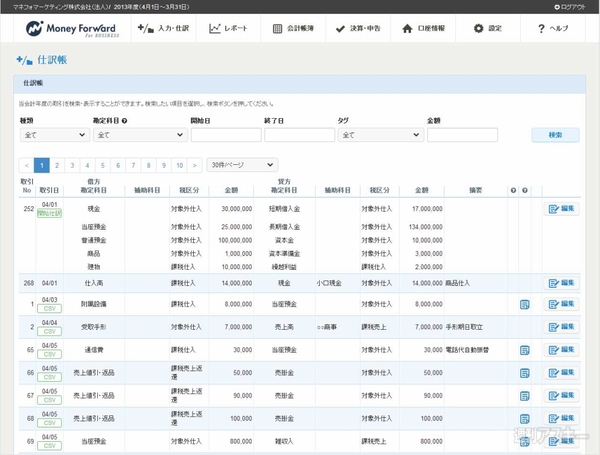
Task: Expand the タグ dropdown
Action: [380, 134]
